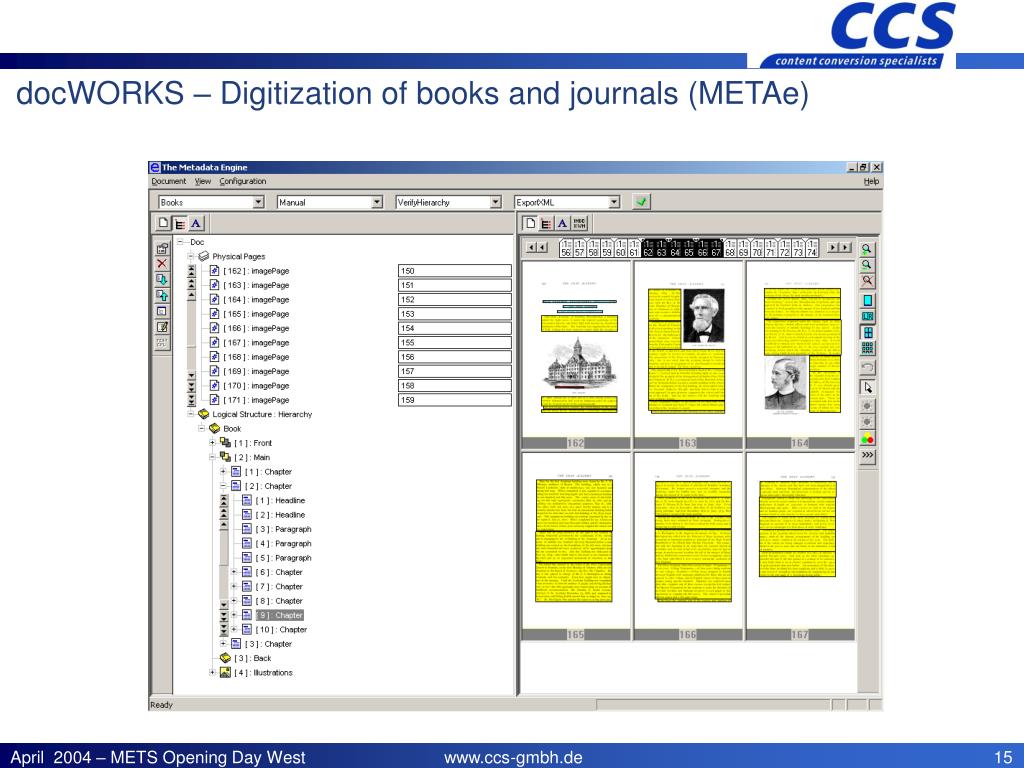Select page tab 58 in the page strip
The width and height of the screenshot is (1024, 768).
click(x=593, y=249)
